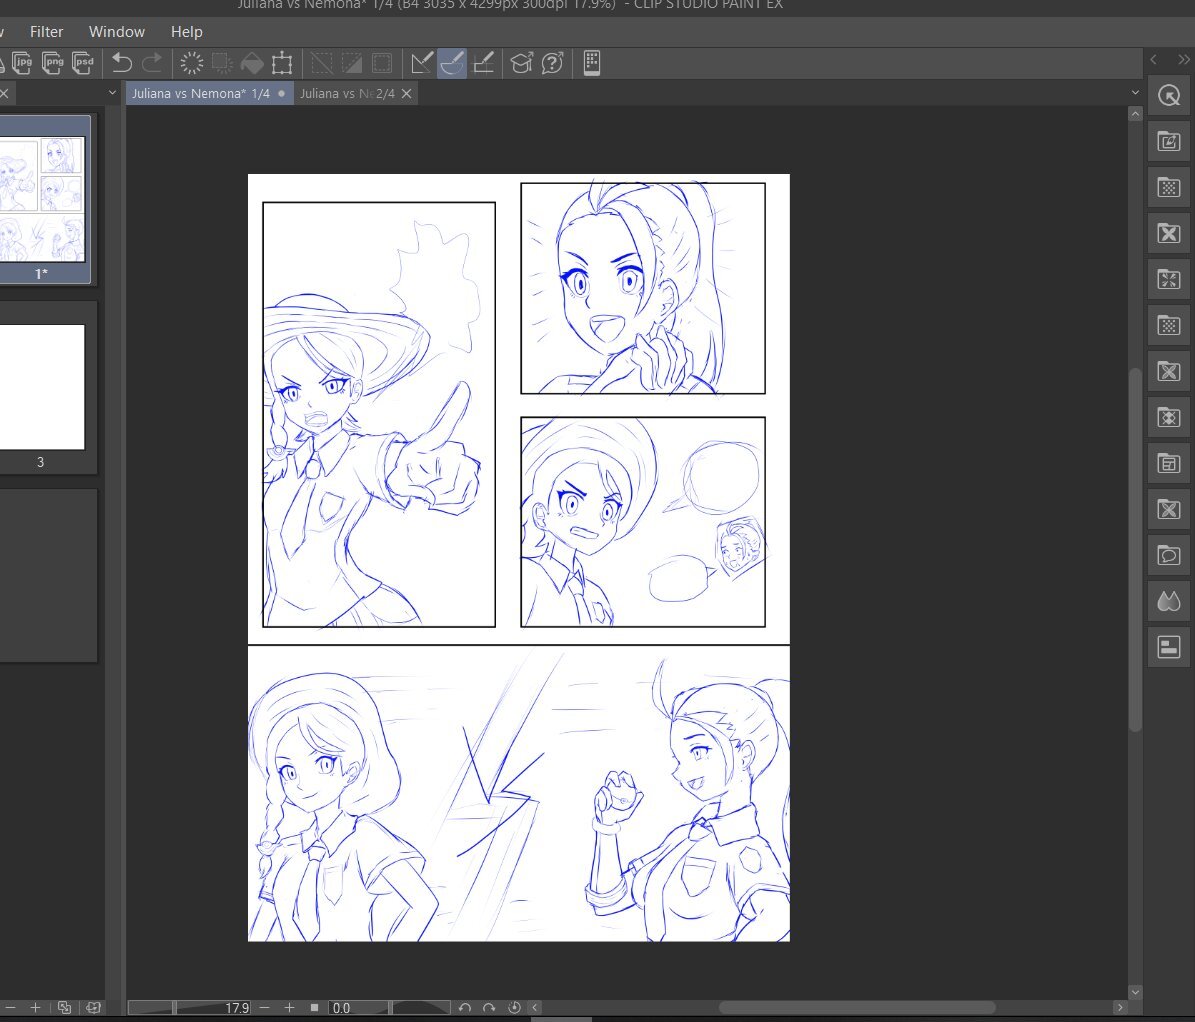Collapse right dock with single chevron
This screenshot has width=1195, height=1022.
click(1154, 59)
